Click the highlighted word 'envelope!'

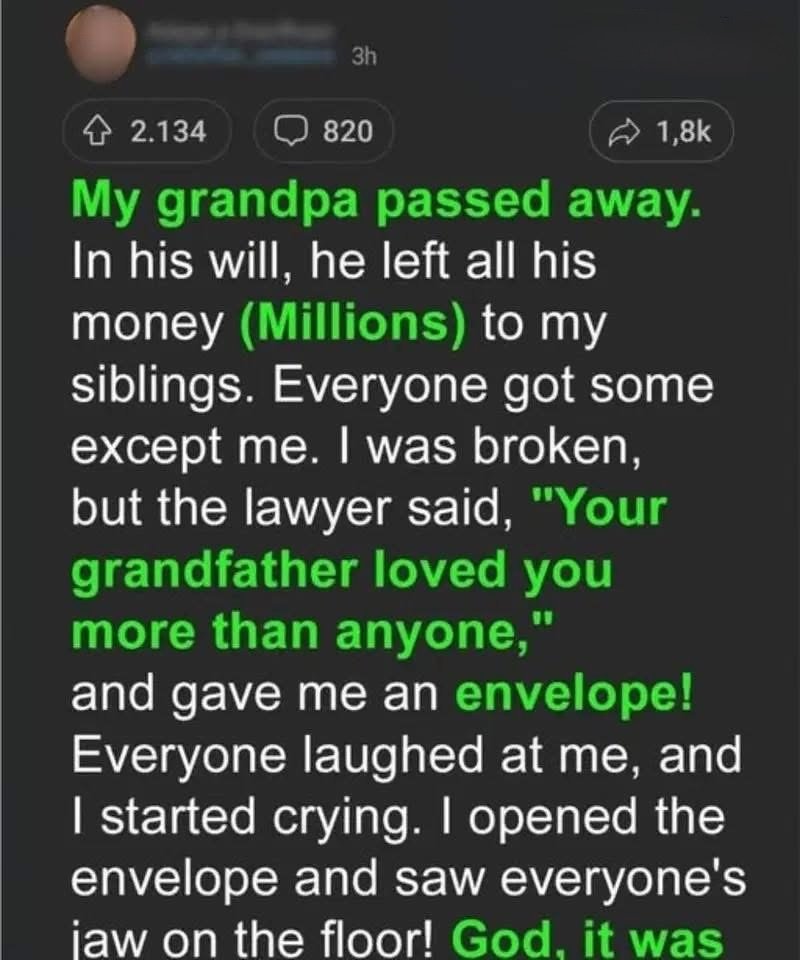(582, 695)
